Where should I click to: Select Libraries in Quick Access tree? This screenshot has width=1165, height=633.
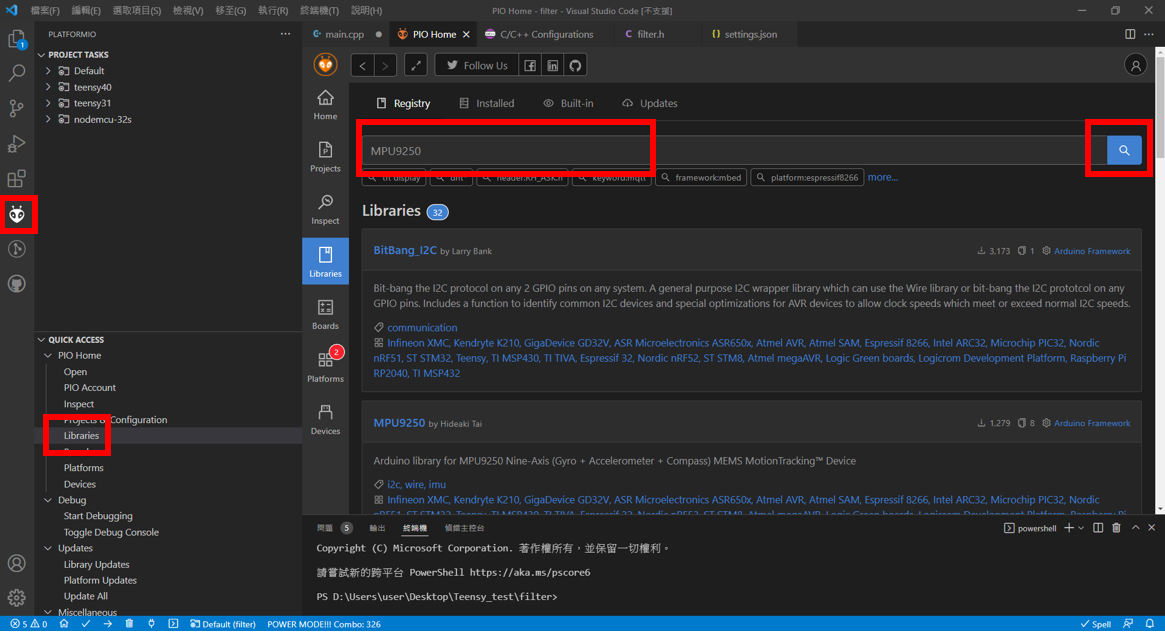(81, 435)
